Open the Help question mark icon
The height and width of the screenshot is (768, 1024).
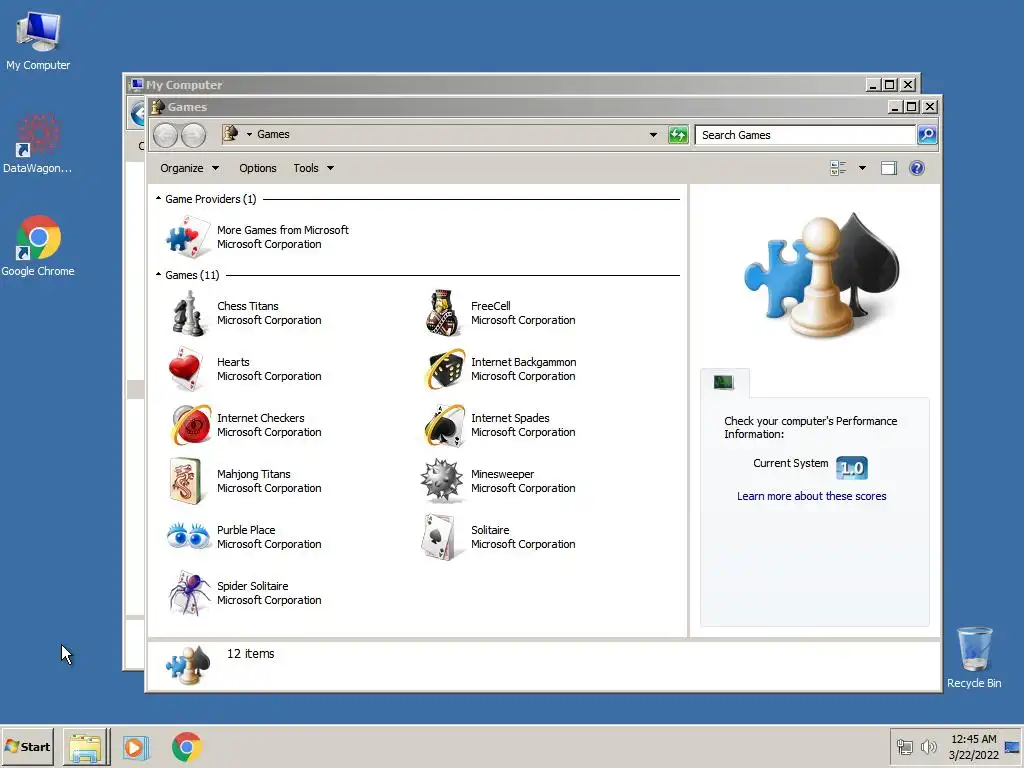pos(917,168)
